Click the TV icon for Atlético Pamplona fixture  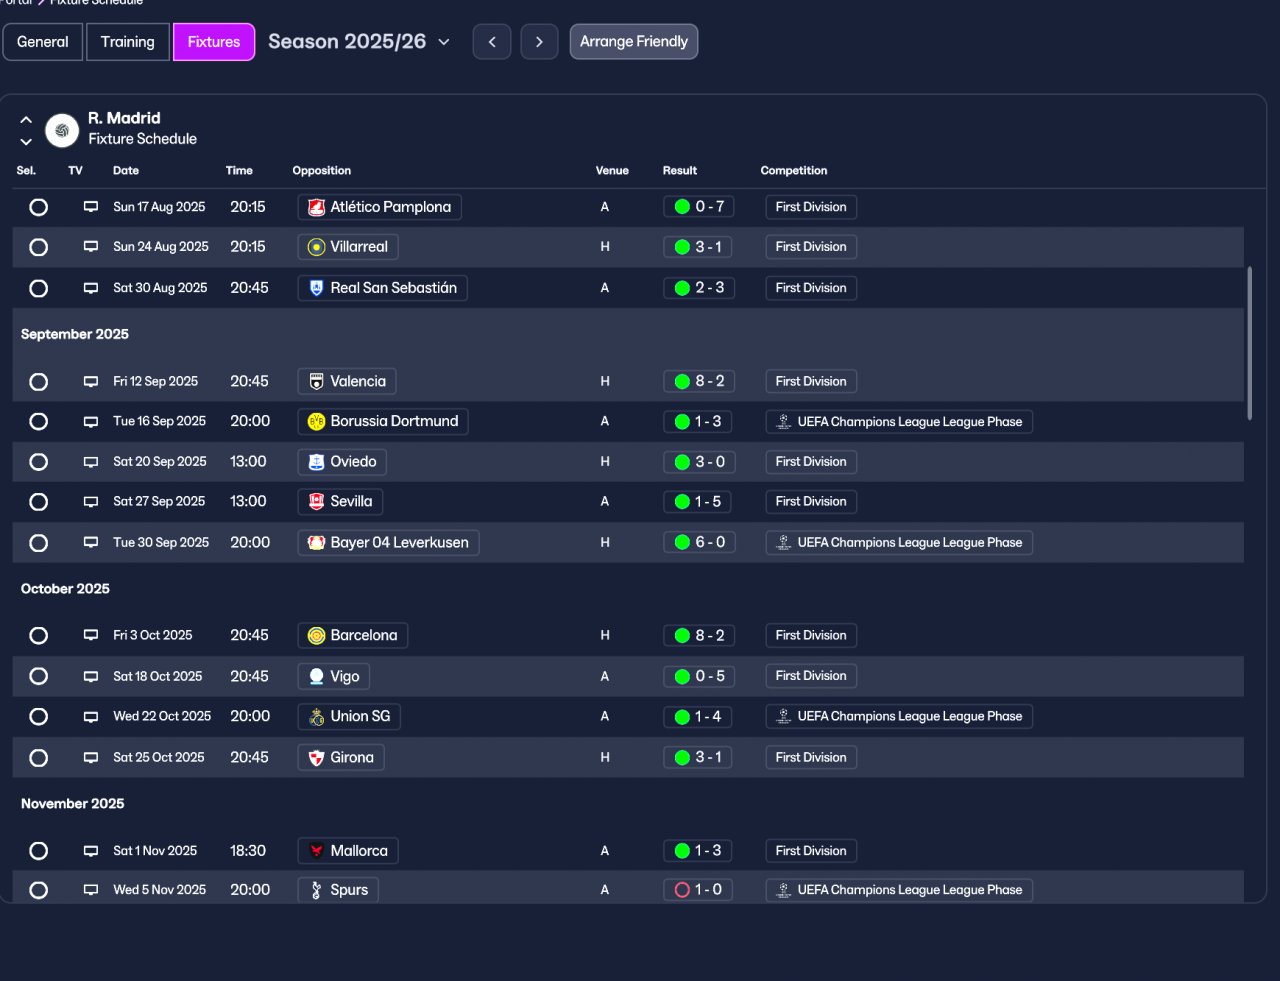(91, 207)
